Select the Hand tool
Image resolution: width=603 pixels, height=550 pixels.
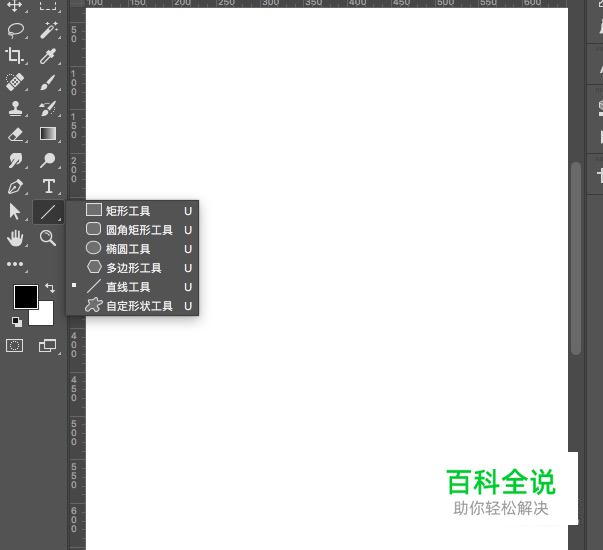(x=15, y=238)
